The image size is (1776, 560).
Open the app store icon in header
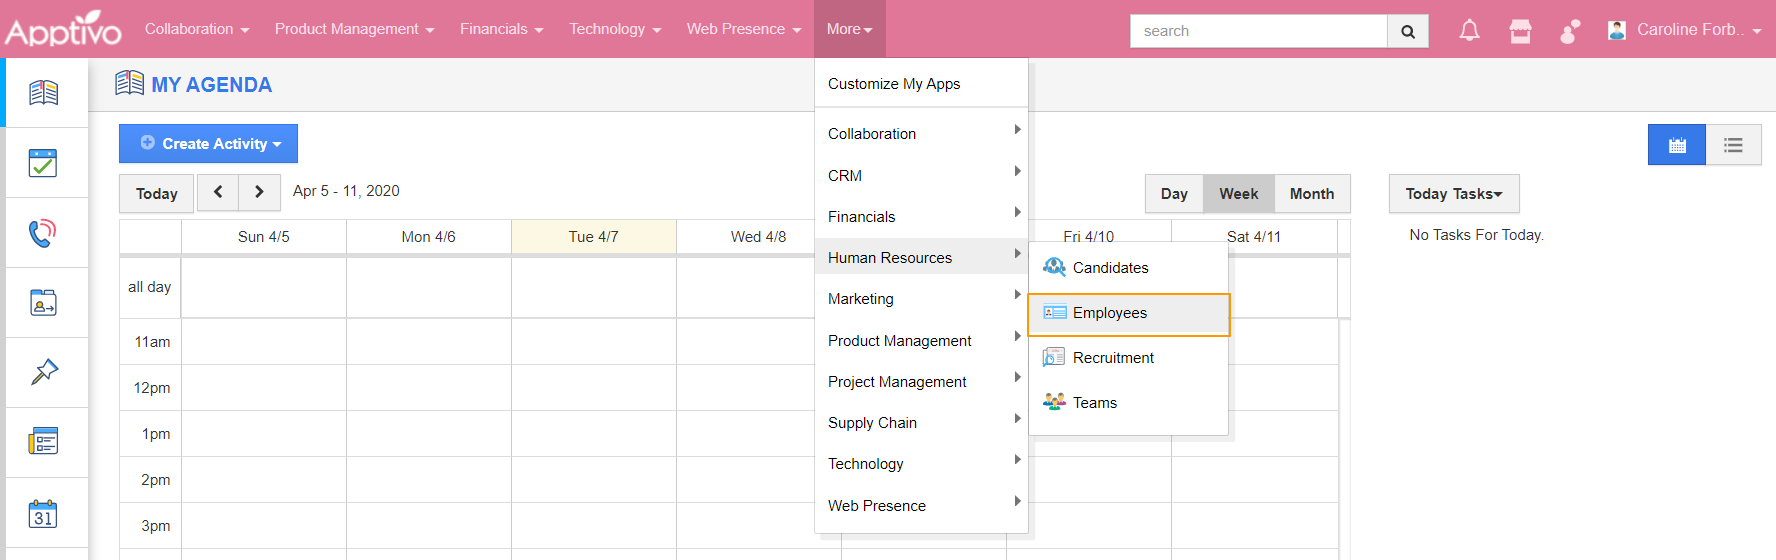point(1520,31)
